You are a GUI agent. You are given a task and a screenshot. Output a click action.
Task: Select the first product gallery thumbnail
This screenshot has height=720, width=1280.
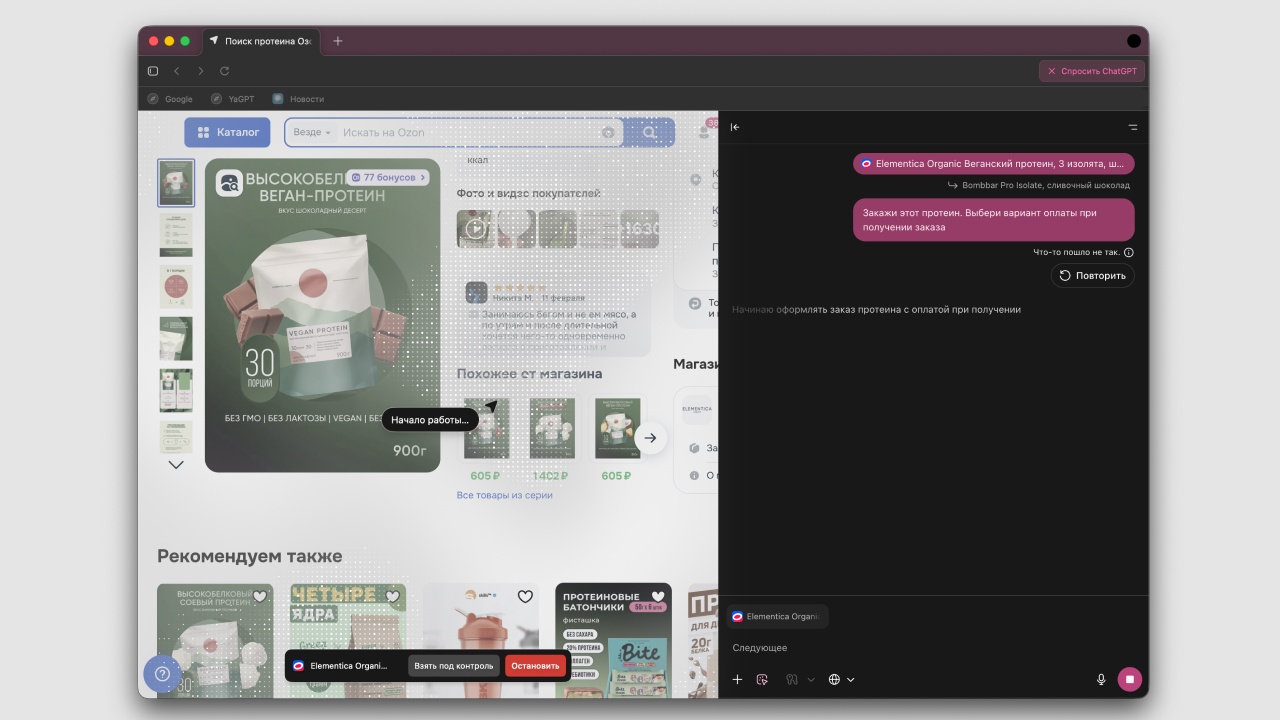176,183
